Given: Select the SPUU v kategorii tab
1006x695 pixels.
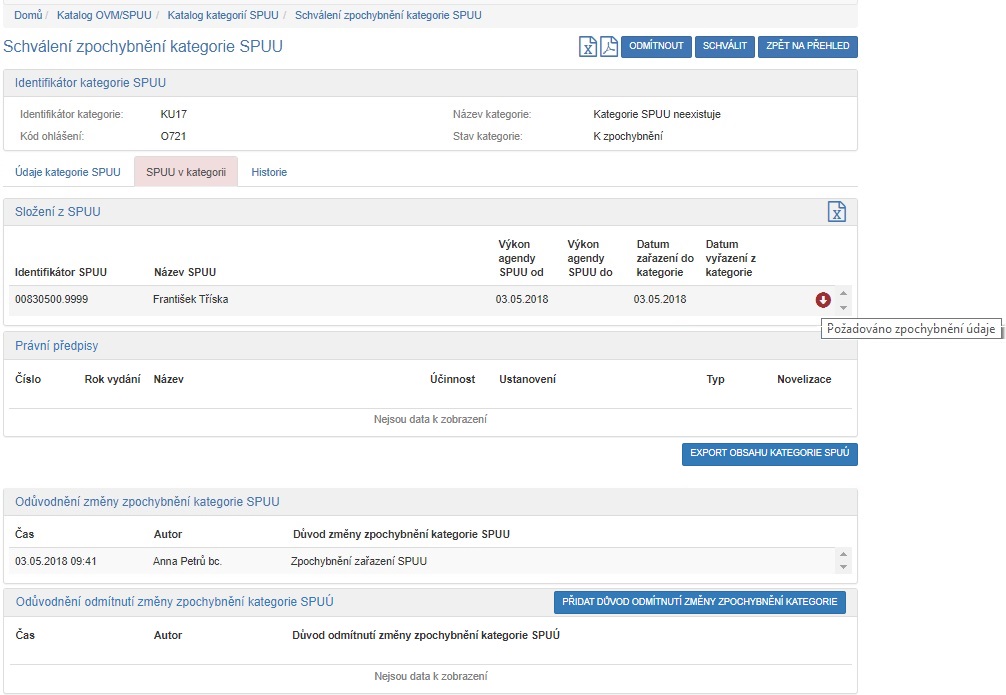Looking at the screenshot, I should tap(185, 172).
